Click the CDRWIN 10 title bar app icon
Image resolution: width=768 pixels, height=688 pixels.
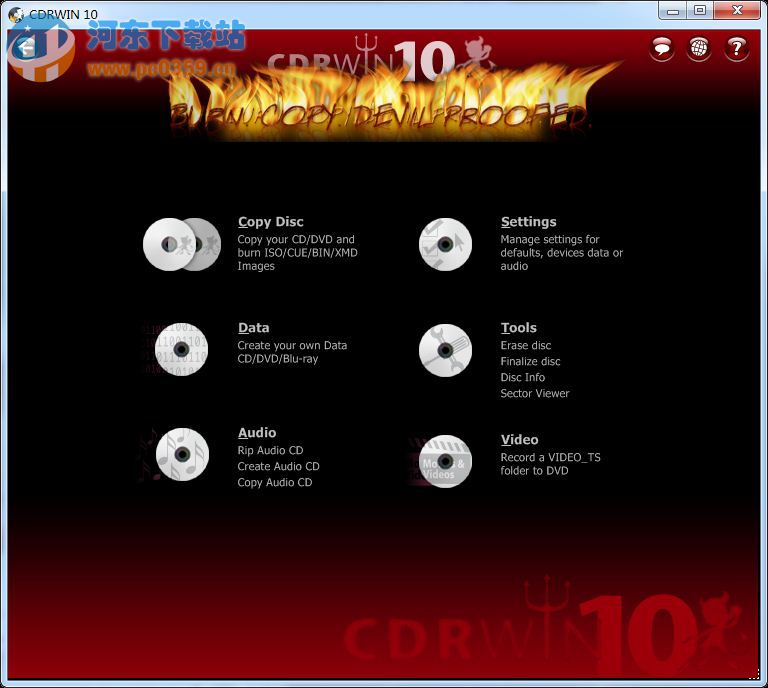coord(16,14)
